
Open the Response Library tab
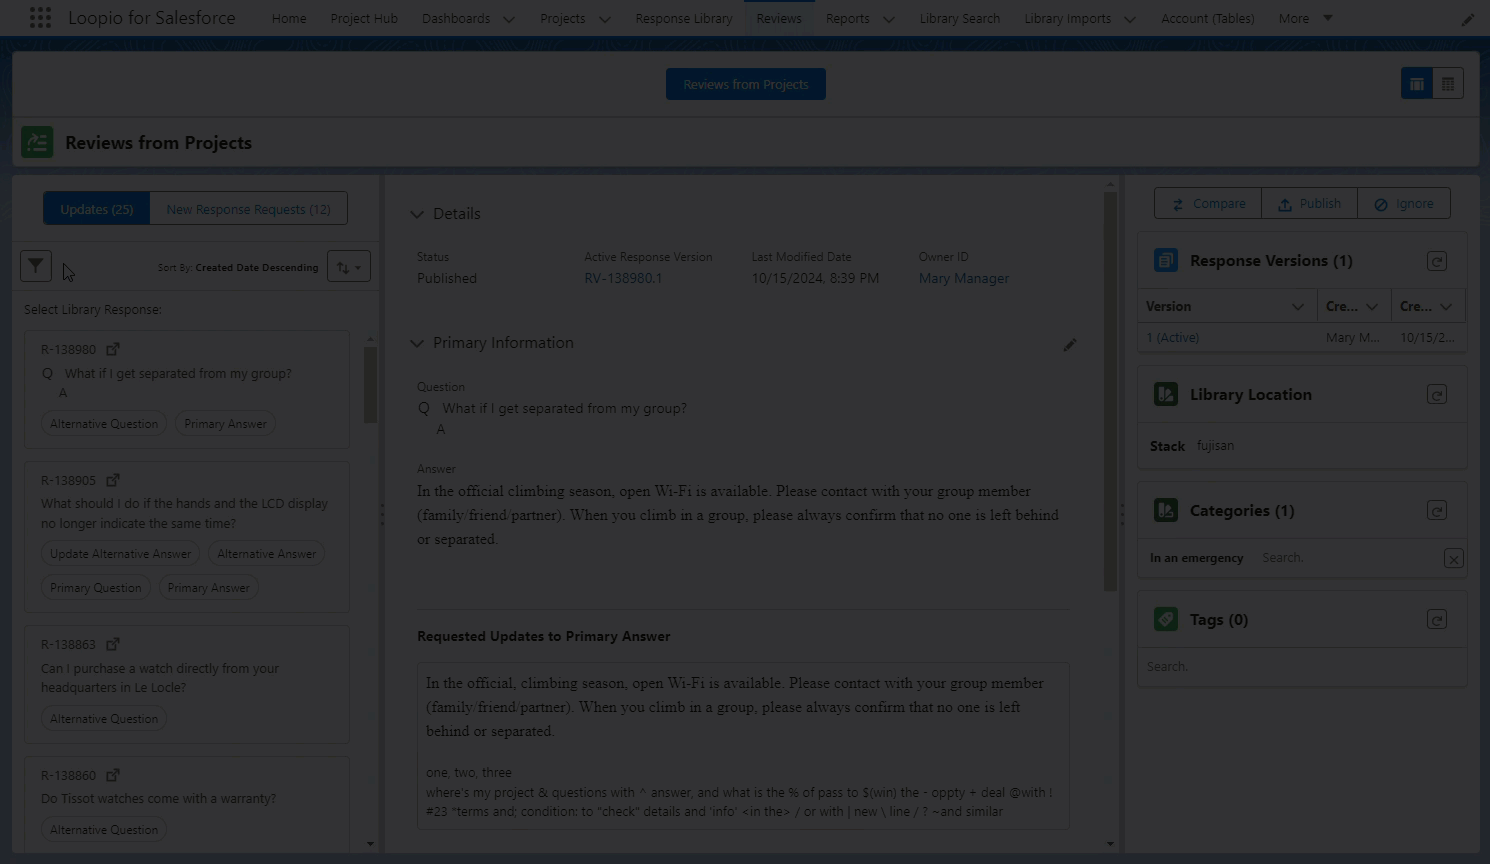(684, 18)
